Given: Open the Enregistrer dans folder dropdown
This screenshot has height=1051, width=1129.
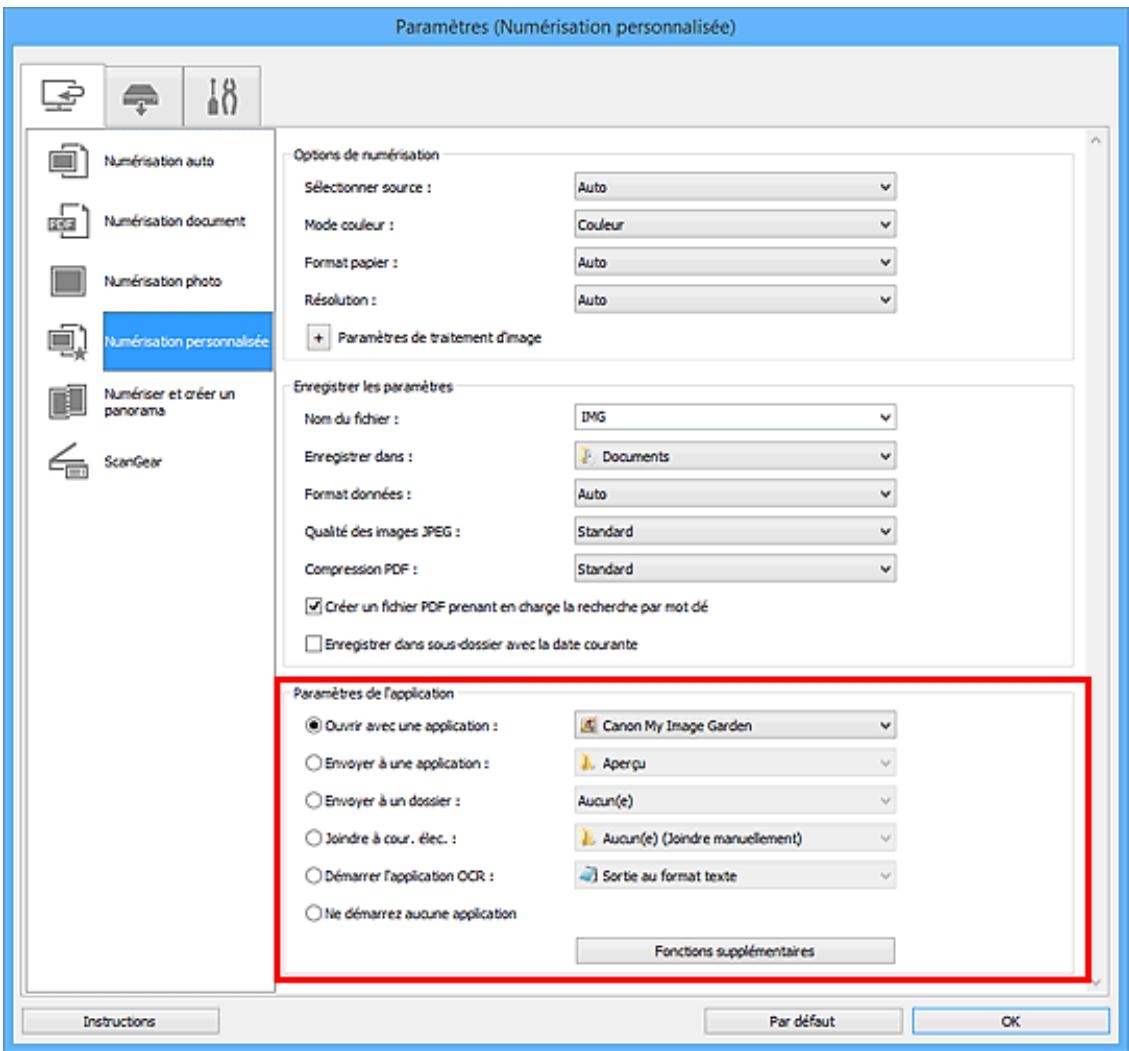Looking at the screenshot, I should pos(735,456).
